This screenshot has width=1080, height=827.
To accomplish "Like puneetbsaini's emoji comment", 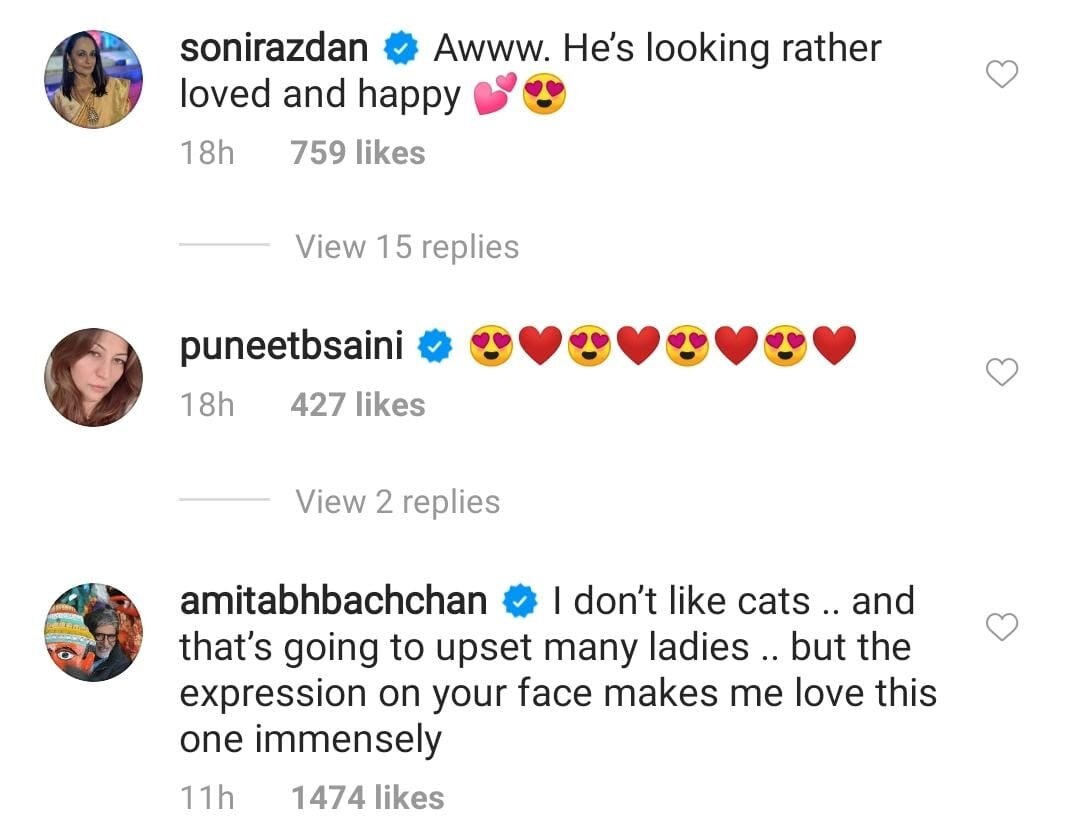I will click(1001, 373).
